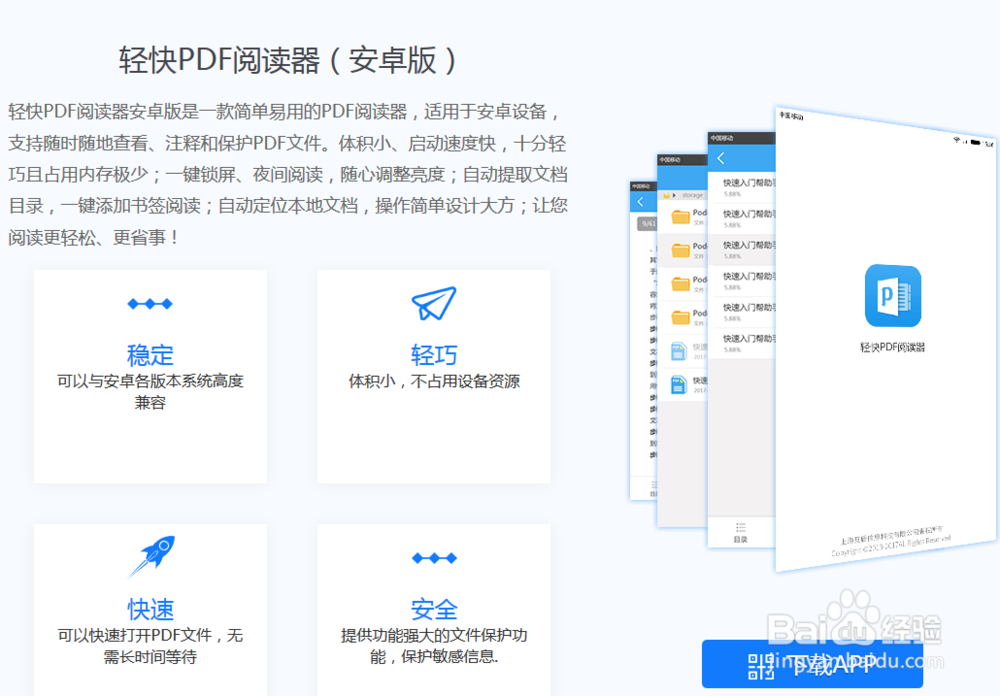Select the 稳定 feature diamond icon
The height and width of the screenshot is (696, 1000).
150,304
